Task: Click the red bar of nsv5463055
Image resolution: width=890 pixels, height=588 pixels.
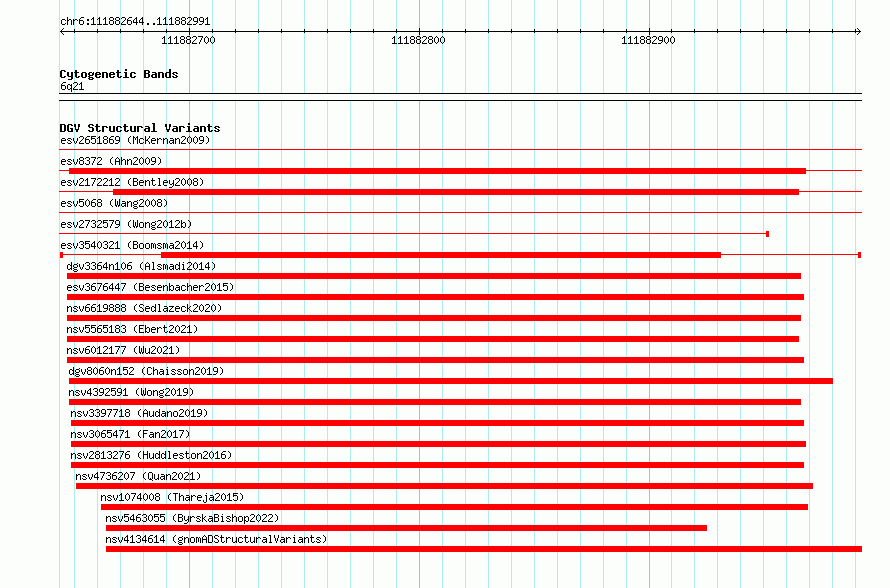Action: 406,528
